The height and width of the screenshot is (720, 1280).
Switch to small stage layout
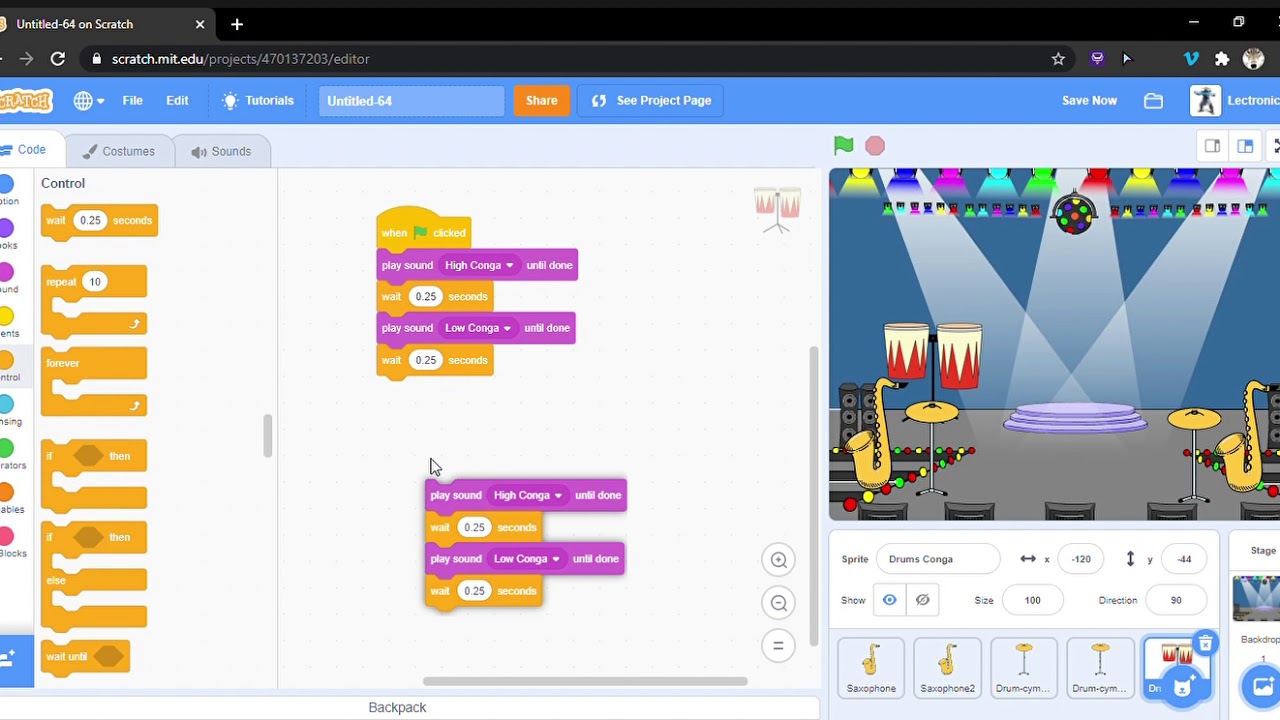click(x=1212, y=146)
